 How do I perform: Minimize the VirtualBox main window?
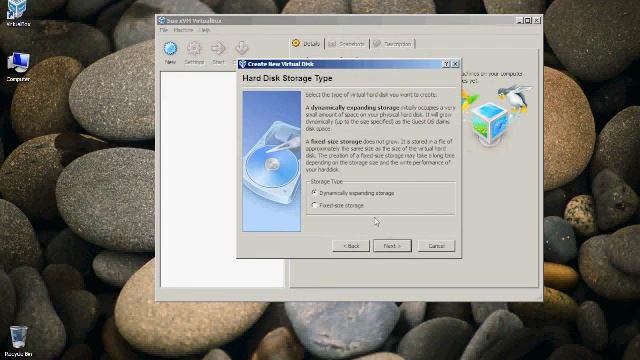(x=519, y=20)
